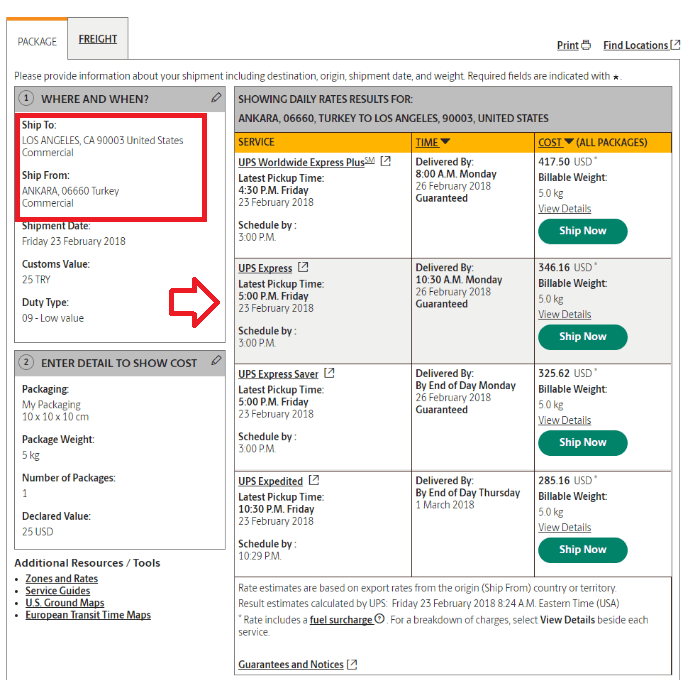Click the Friday 23 February 2018 shipment date
Viewport: 700px width, 680px height.
(x=74, y=241)
